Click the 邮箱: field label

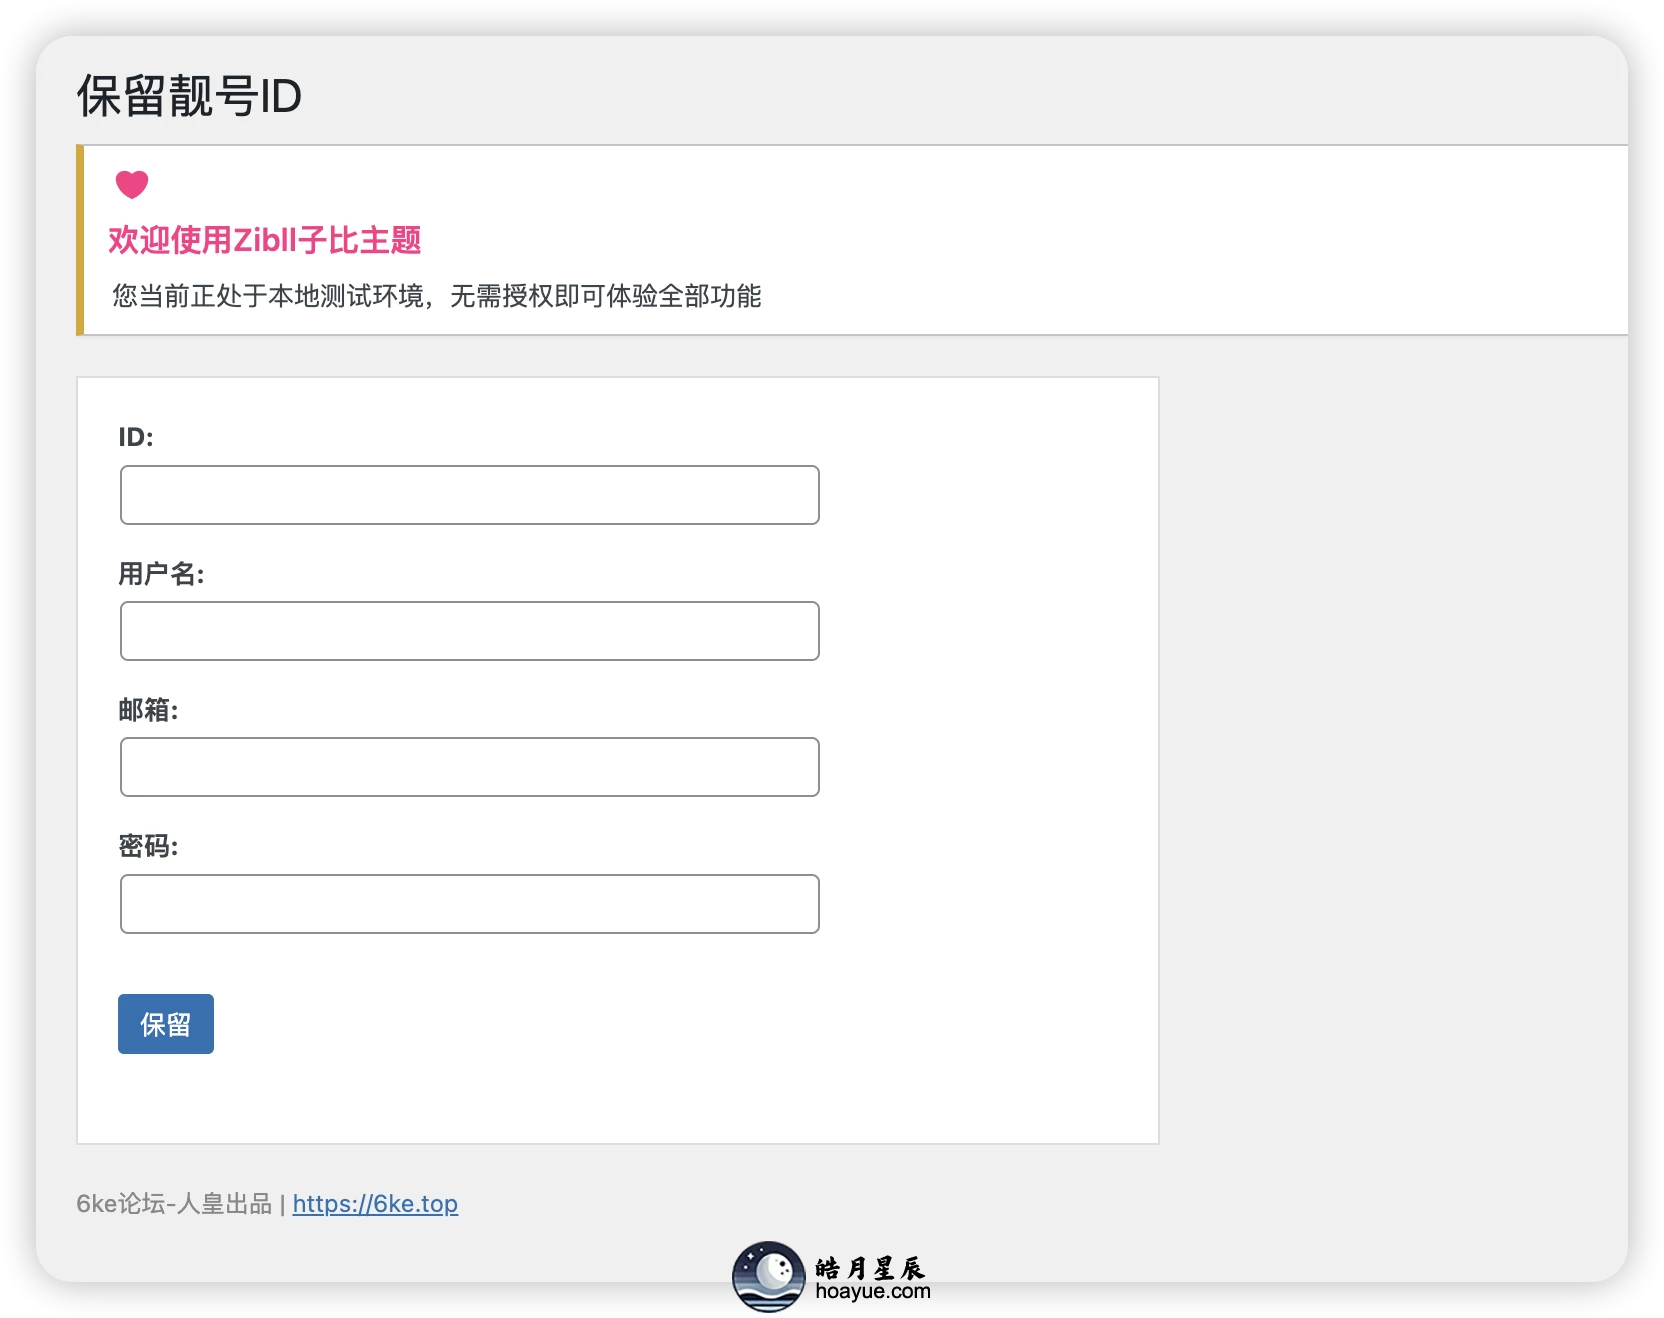pos(148,710)
